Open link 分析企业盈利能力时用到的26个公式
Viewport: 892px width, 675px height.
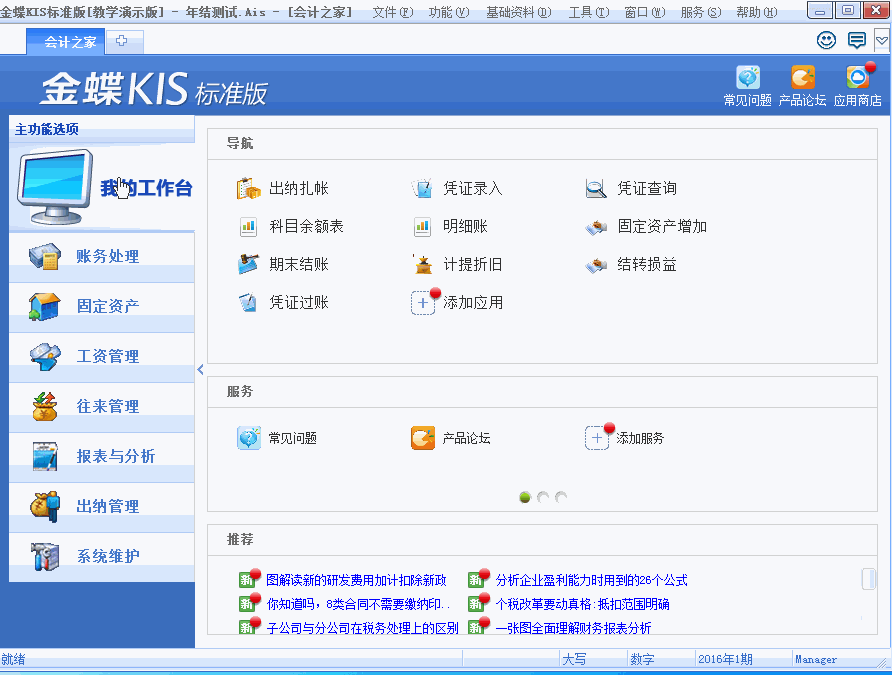coord(591,580)
